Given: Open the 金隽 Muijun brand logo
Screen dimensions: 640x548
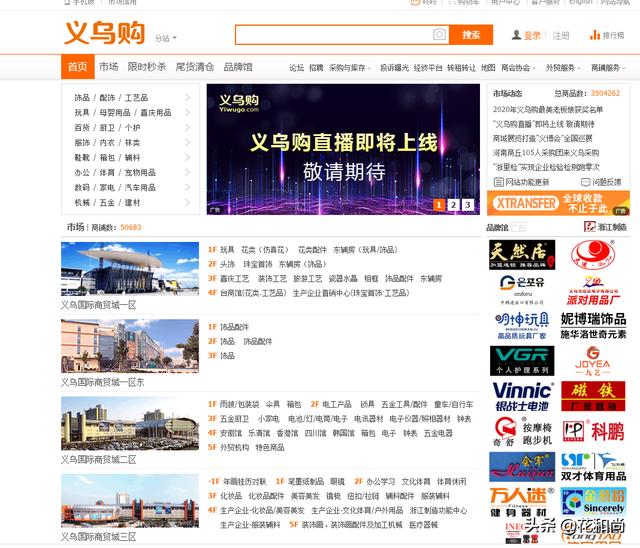Looking at the screenshot, I should pos(522,467).
